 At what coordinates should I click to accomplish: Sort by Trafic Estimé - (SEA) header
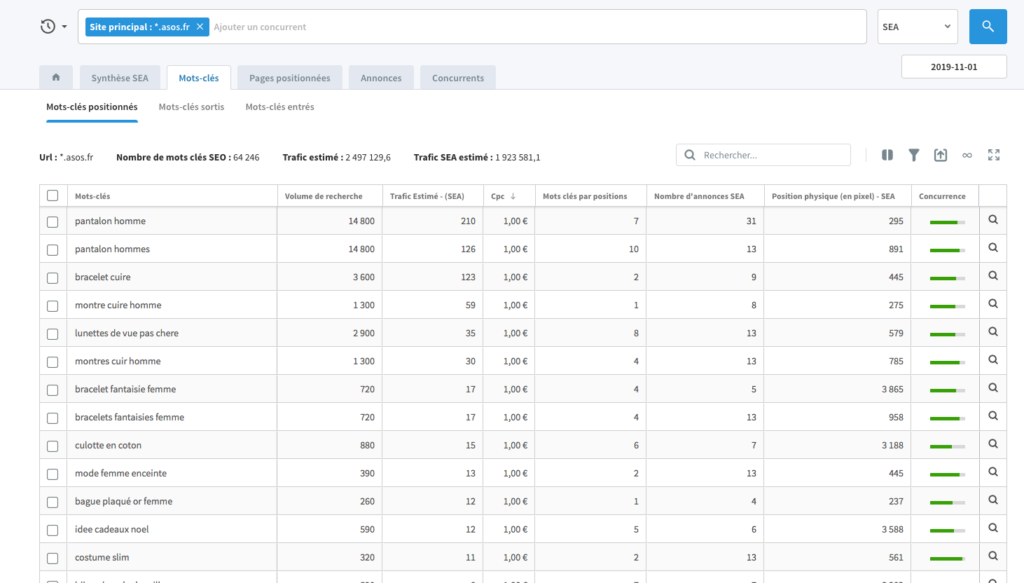(427, 196)
